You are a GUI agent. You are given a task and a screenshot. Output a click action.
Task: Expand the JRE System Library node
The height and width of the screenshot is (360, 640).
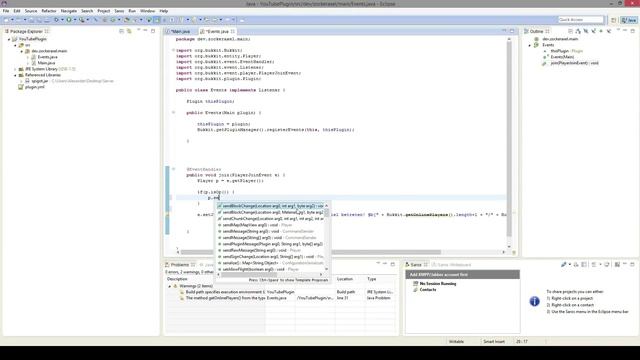16,69
